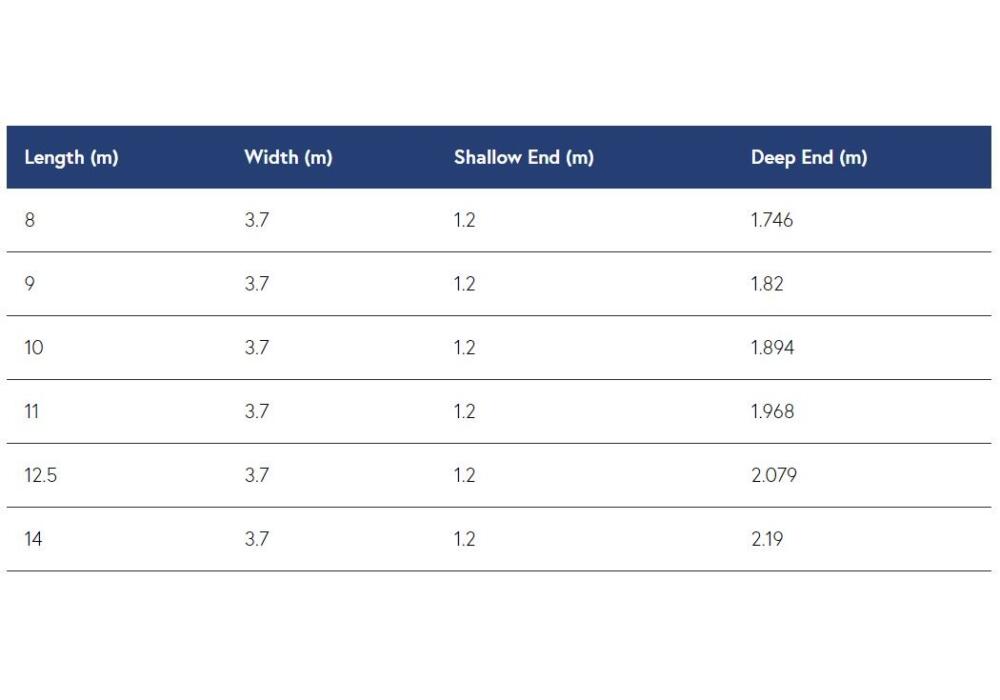This screenshot has width=1000, height=700.
Task: Select shallow end 1.2 in the 14m row
Action: click(x=464, y=539)
